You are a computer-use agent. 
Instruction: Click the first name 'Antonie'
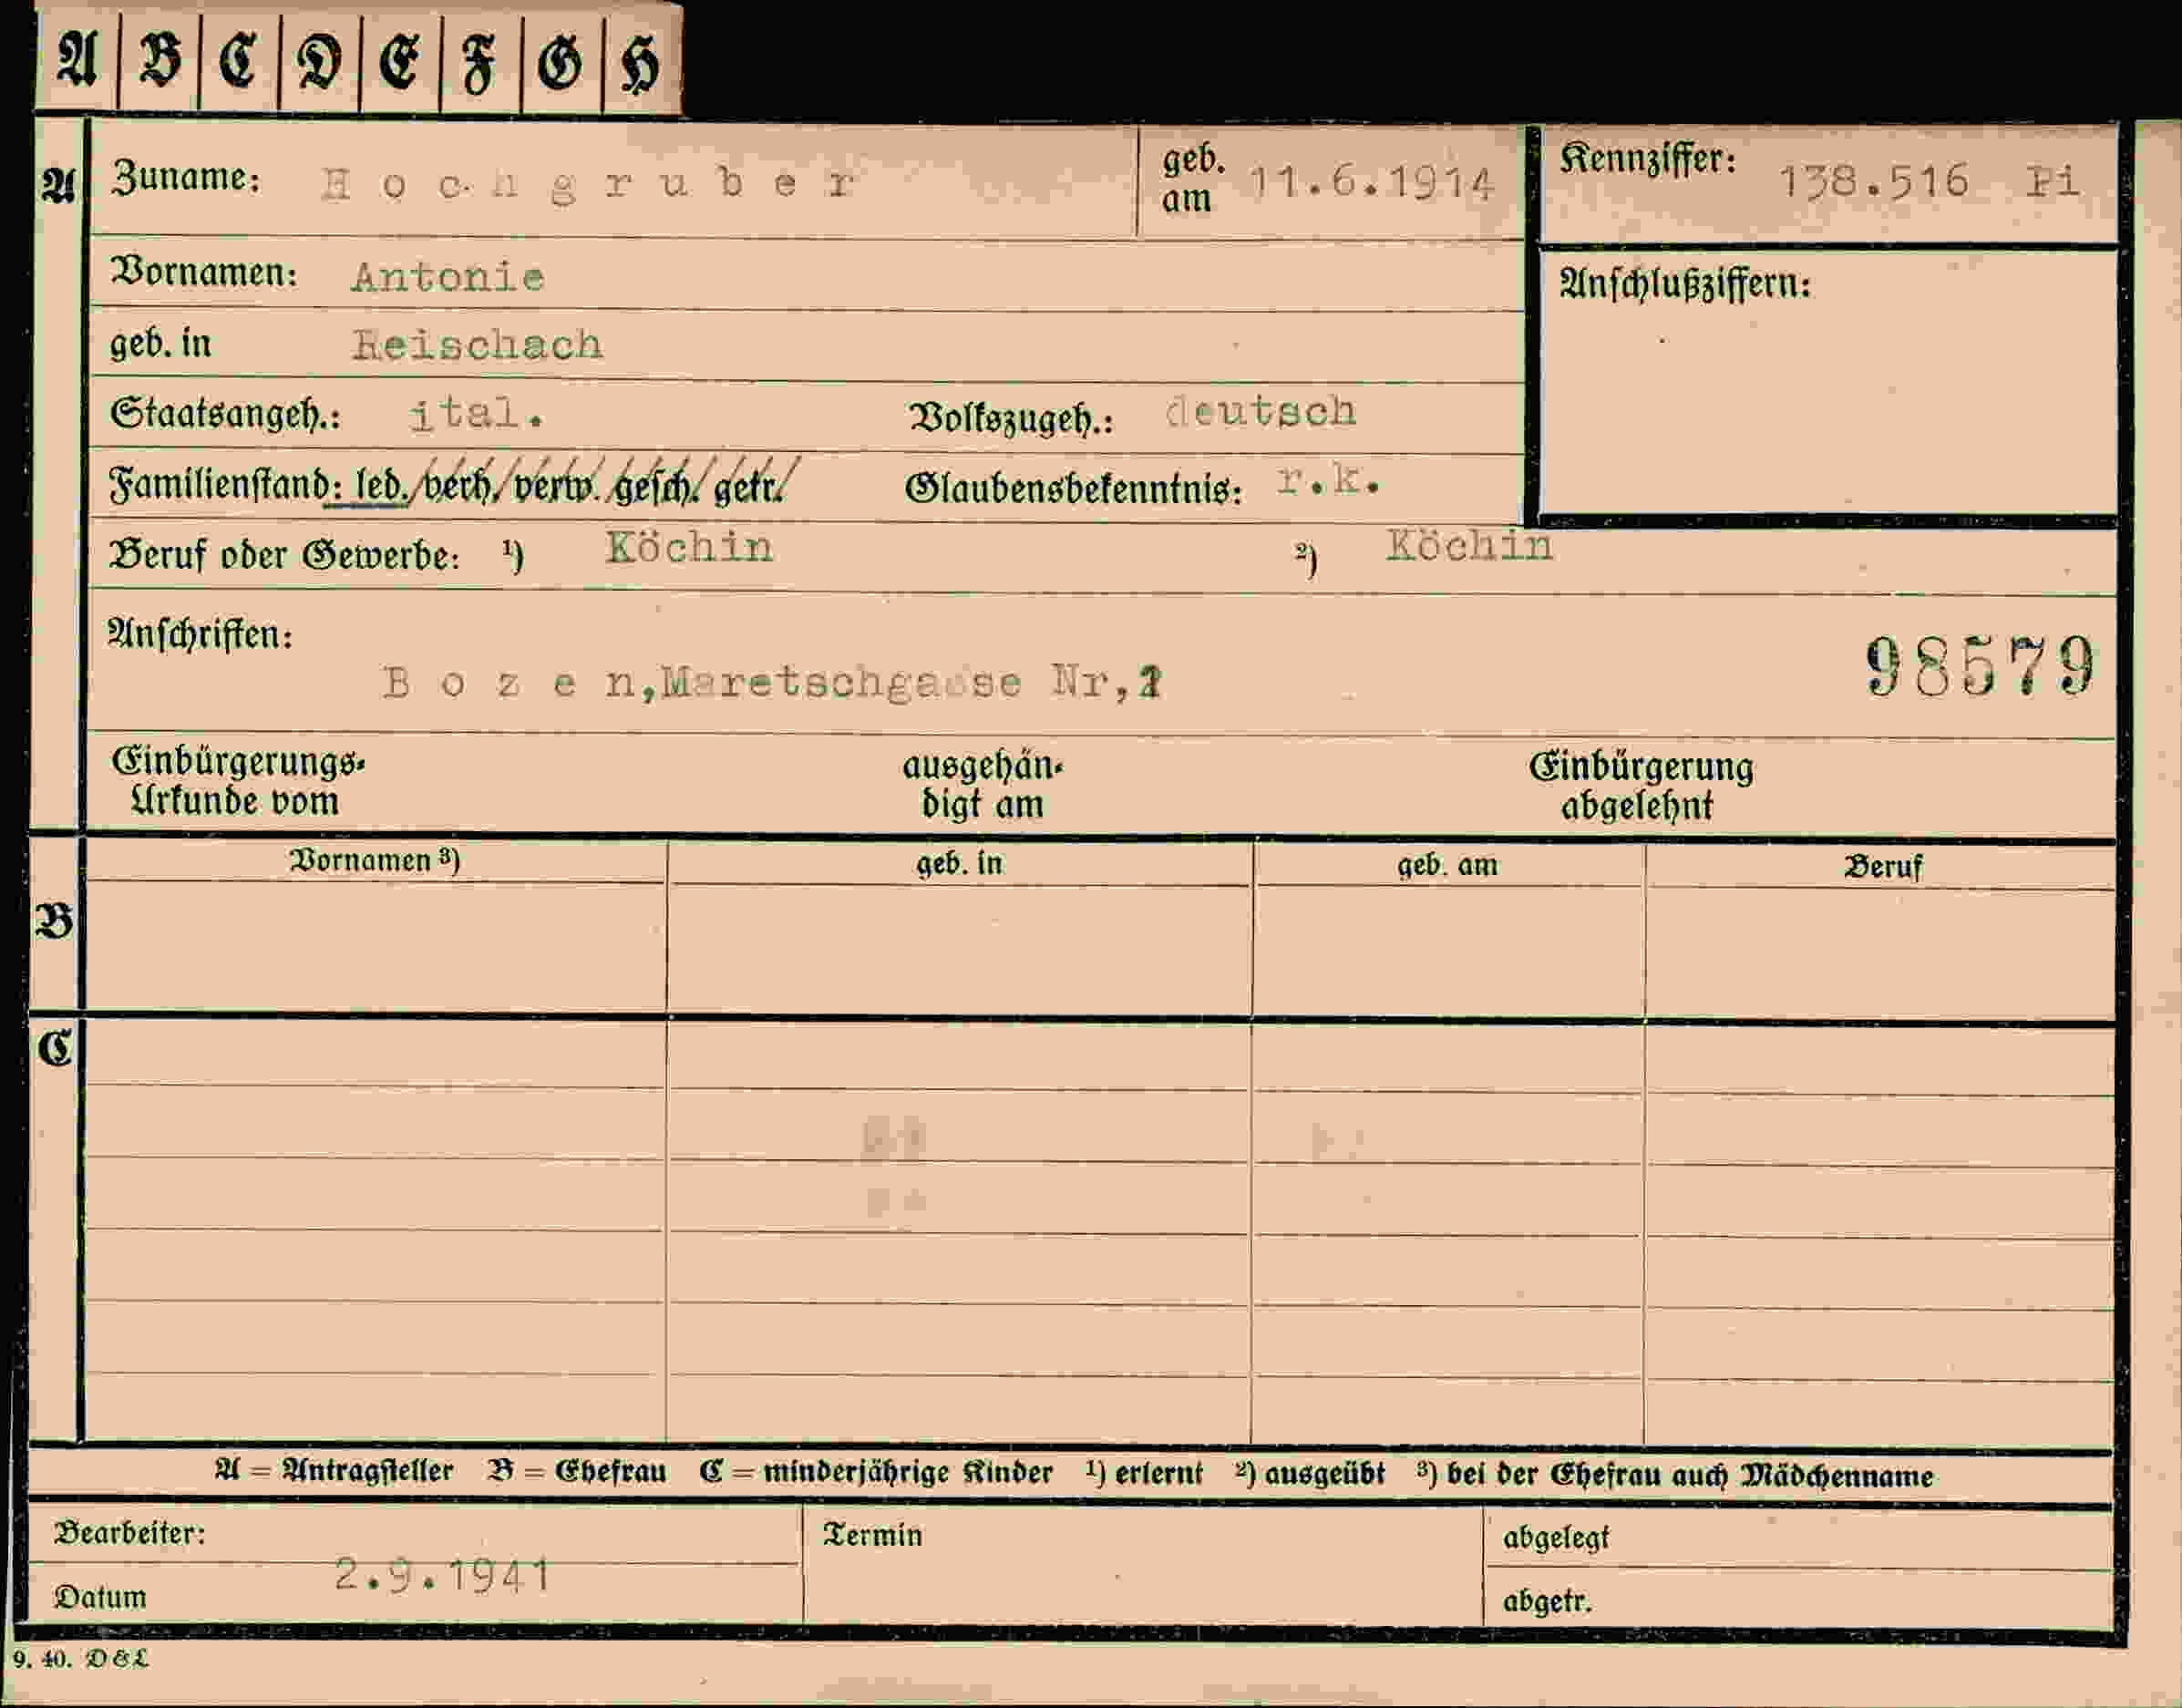448,277
